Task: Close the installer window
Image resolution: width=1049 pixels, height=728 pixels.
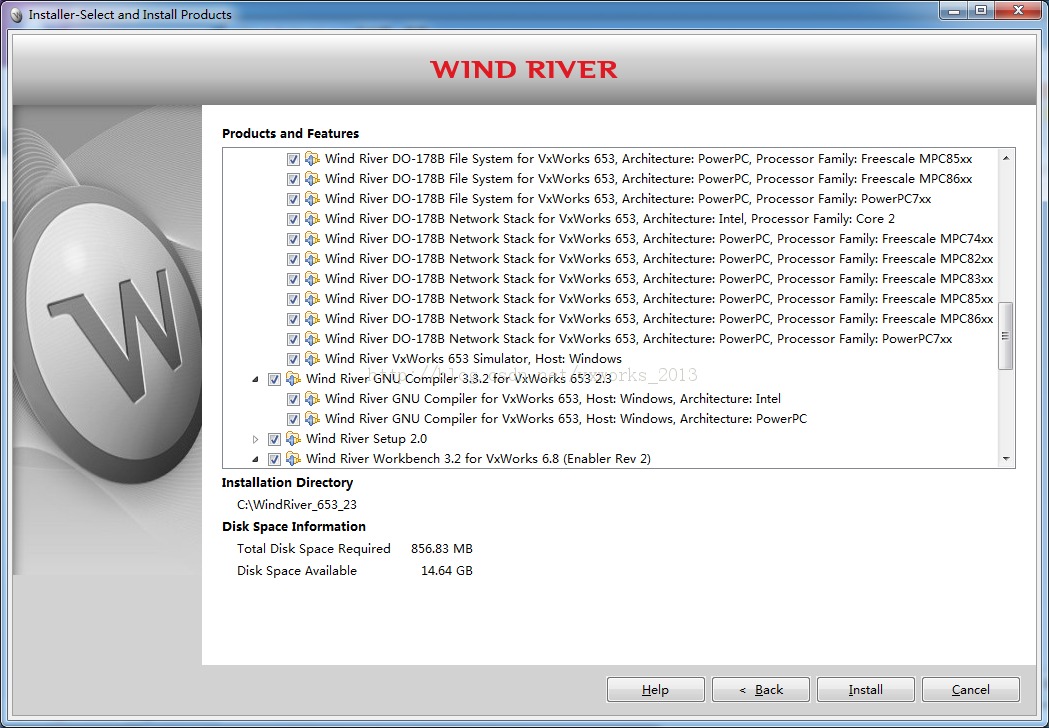Action: click(x=1018, y=11)
